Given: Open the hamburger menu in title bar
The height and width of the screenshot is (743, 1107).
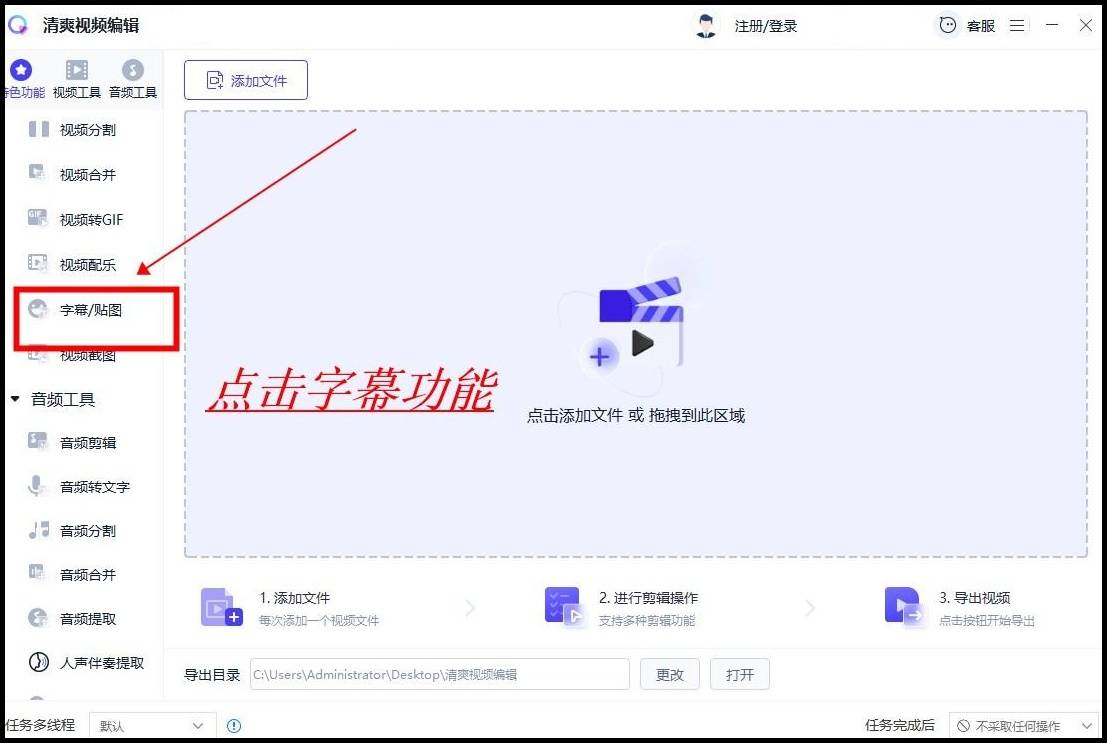Looking at the screenshot, I should point(1017,26).
